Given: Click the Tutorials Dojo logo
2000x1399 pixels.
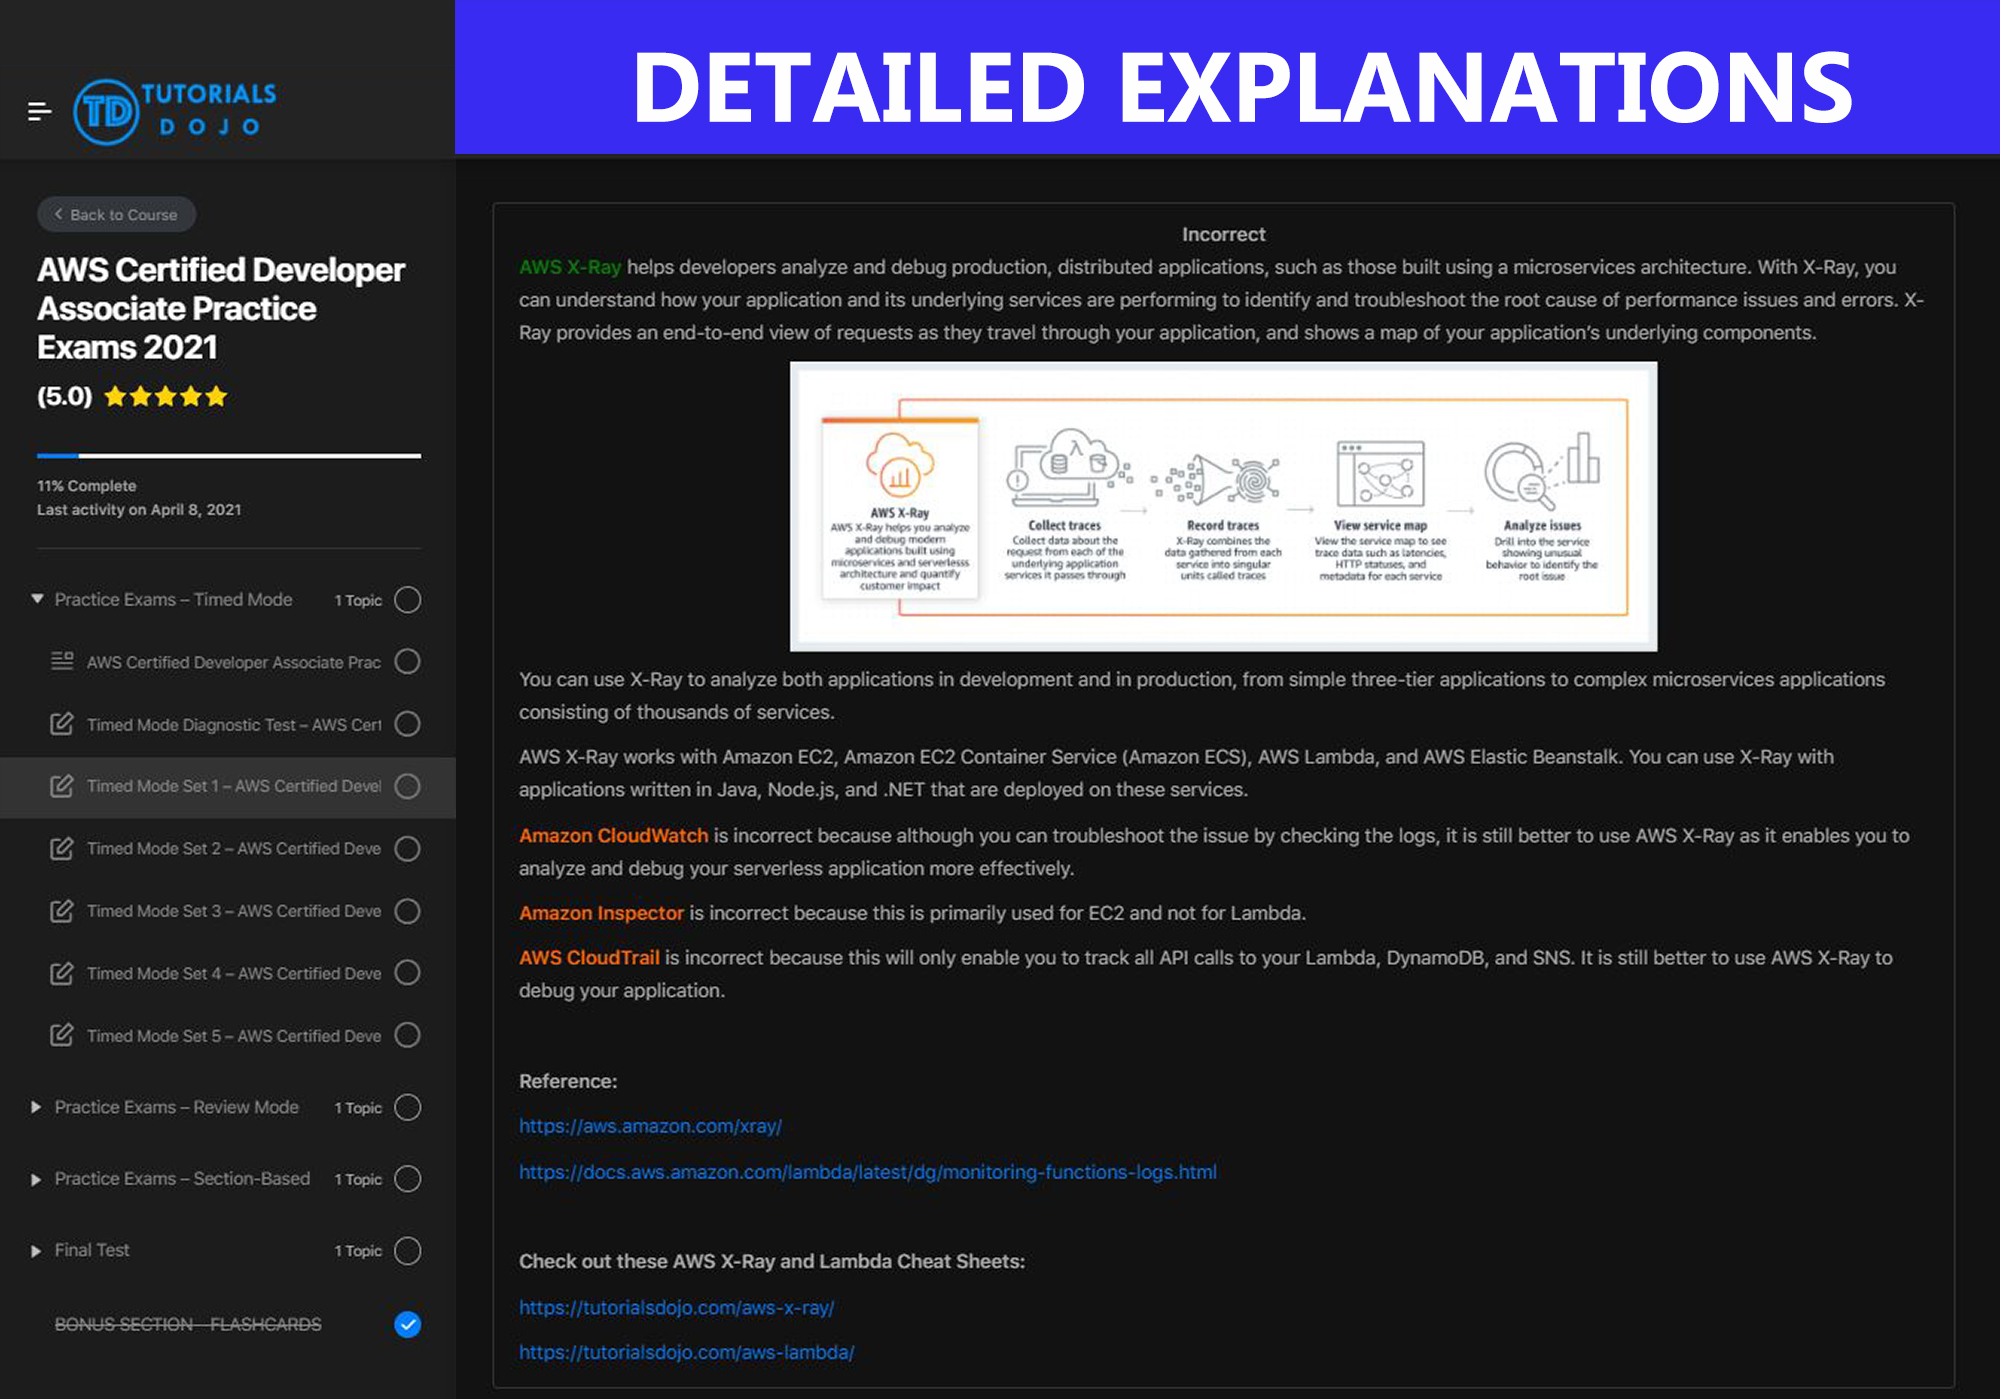Looking at the screenshot, I should pyautogui.click(x=175, y=111).
